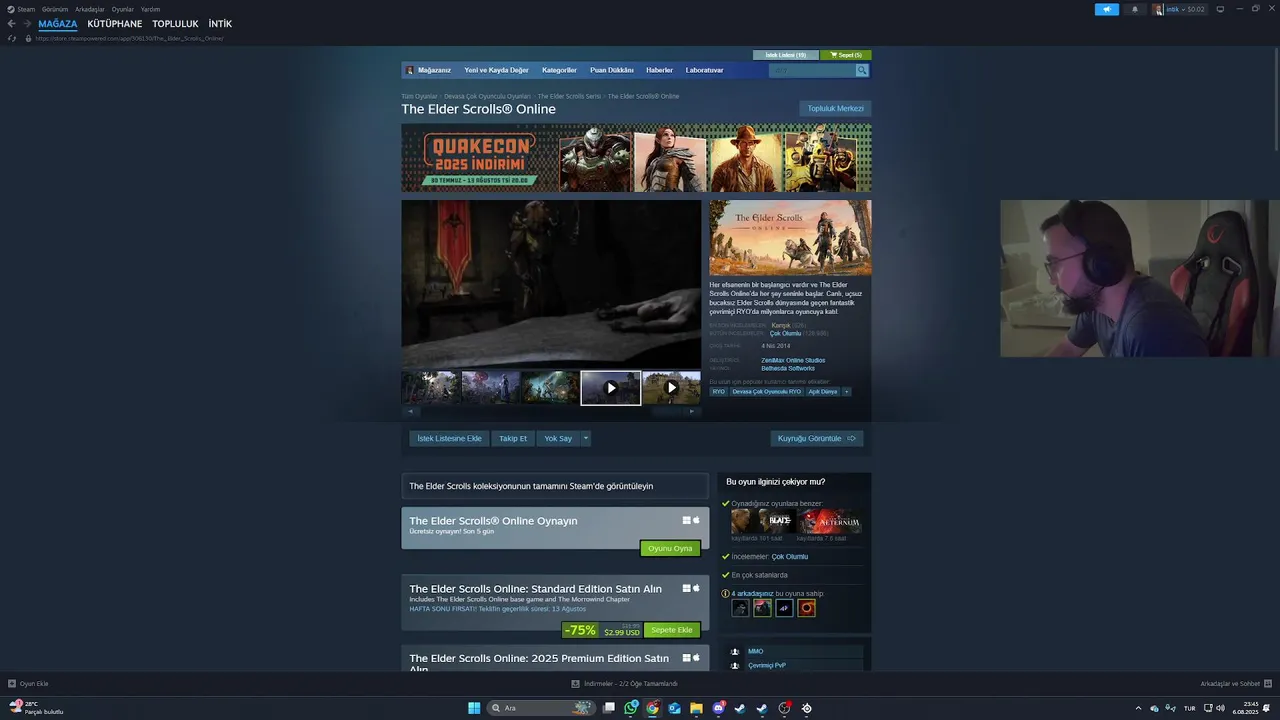Open the İNTİK profile tab
The height and width of the screenshot is (720, 1280).
(x=220, y=24)
